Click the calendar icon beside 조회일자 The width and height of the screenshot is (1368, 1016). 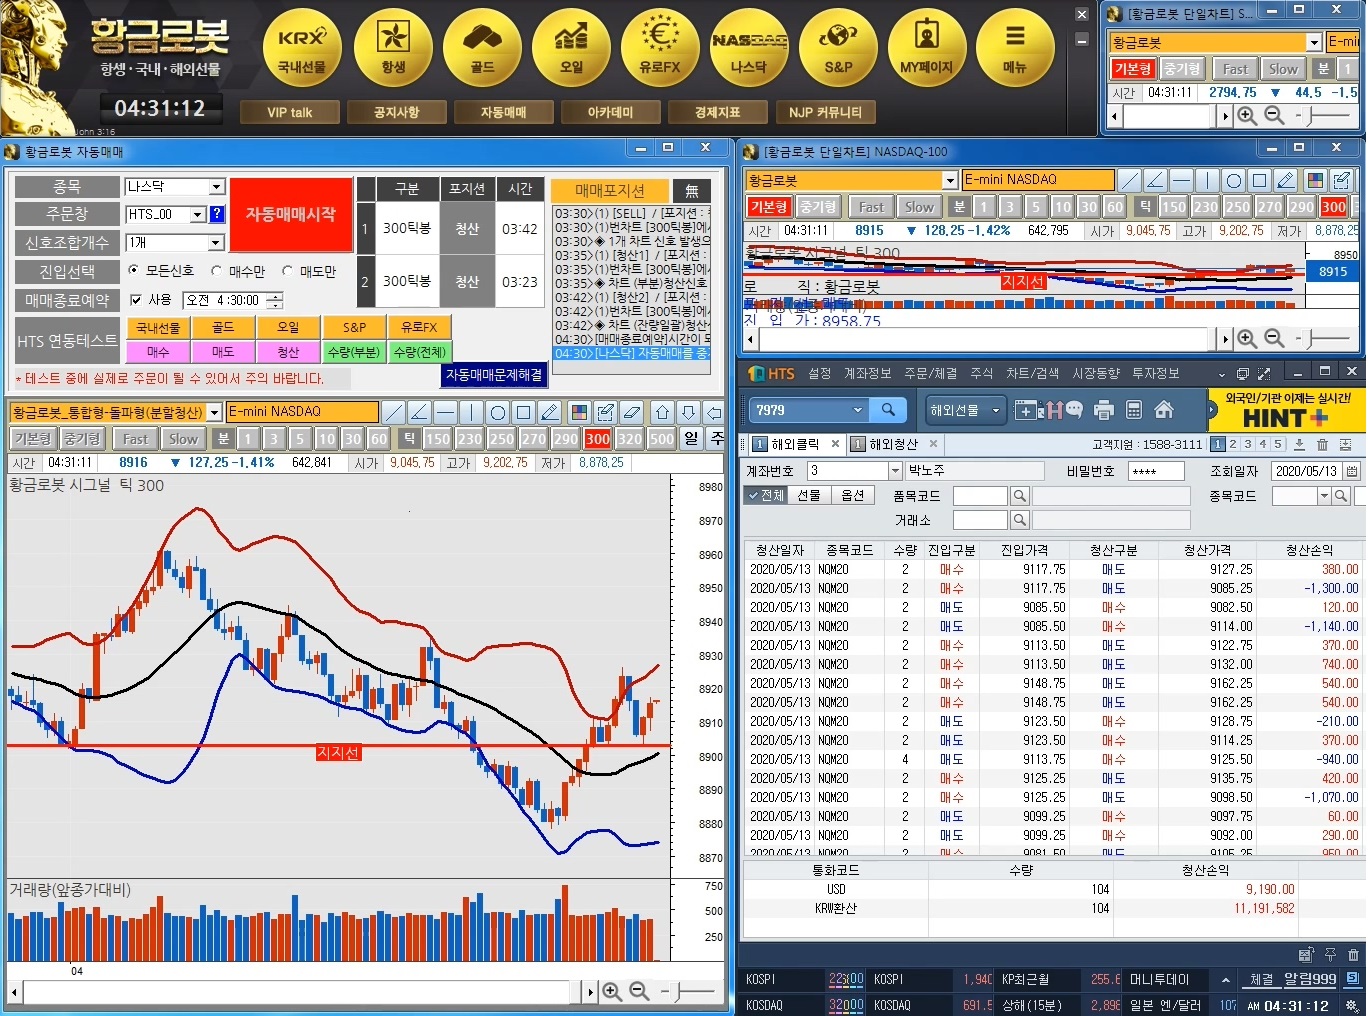(x=1352, y=471)
